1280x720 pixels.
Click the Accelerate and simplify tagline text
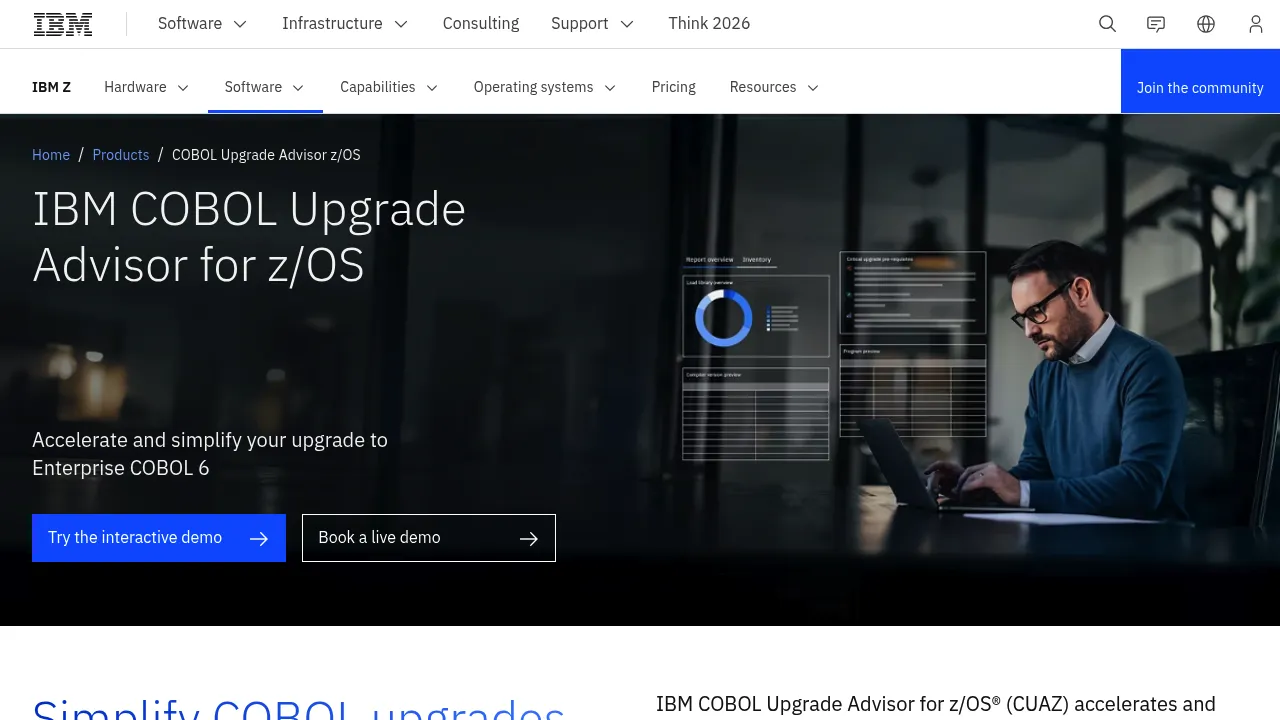pyautogui.click(x=210, y=454)
